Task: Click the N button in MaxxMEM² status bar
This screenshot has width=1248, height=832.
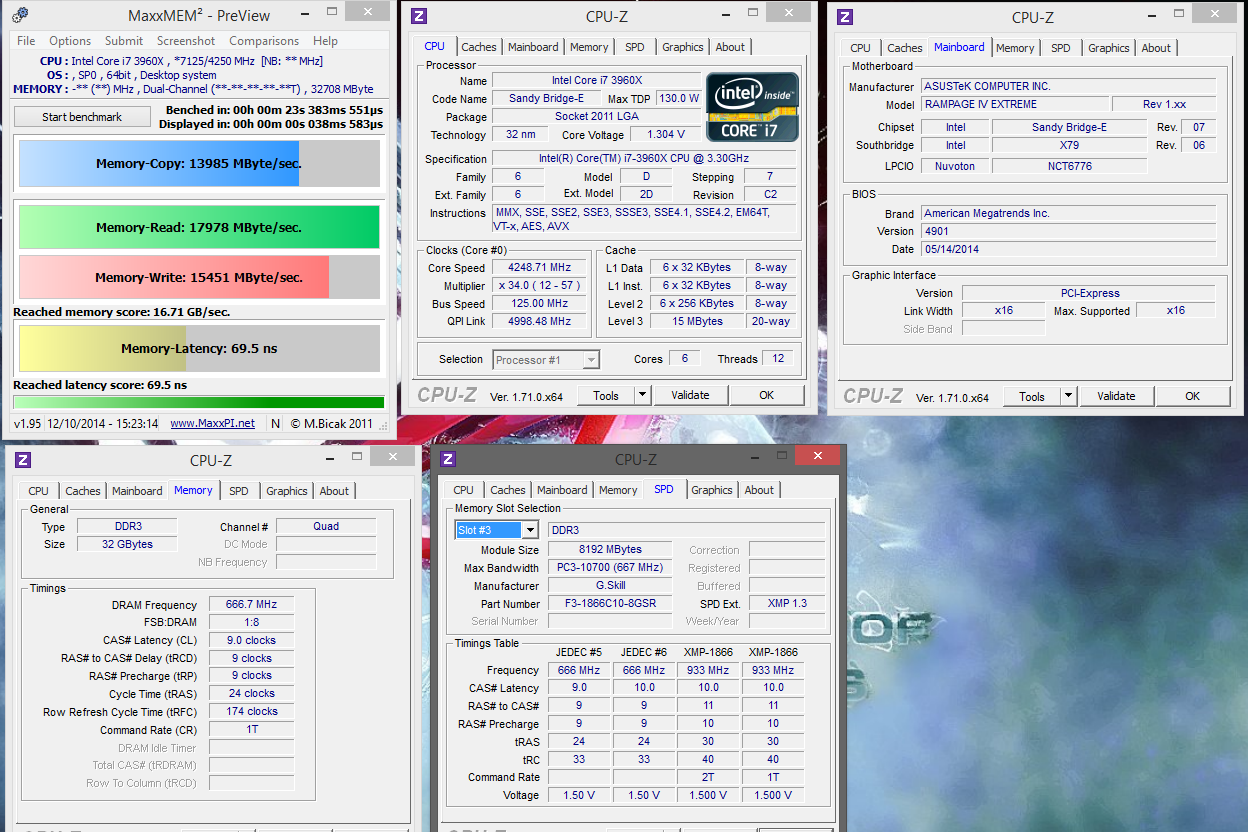Action: click(275, 423)
